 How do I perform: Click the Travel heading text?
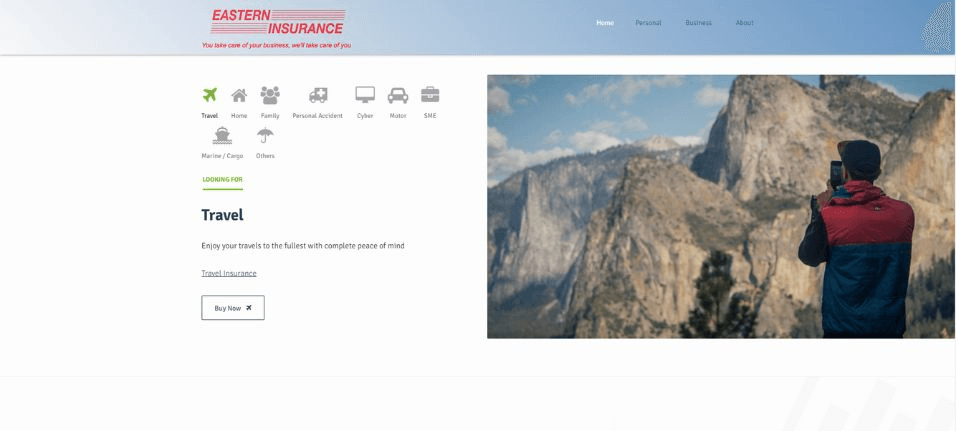click(x=223, y=215)
